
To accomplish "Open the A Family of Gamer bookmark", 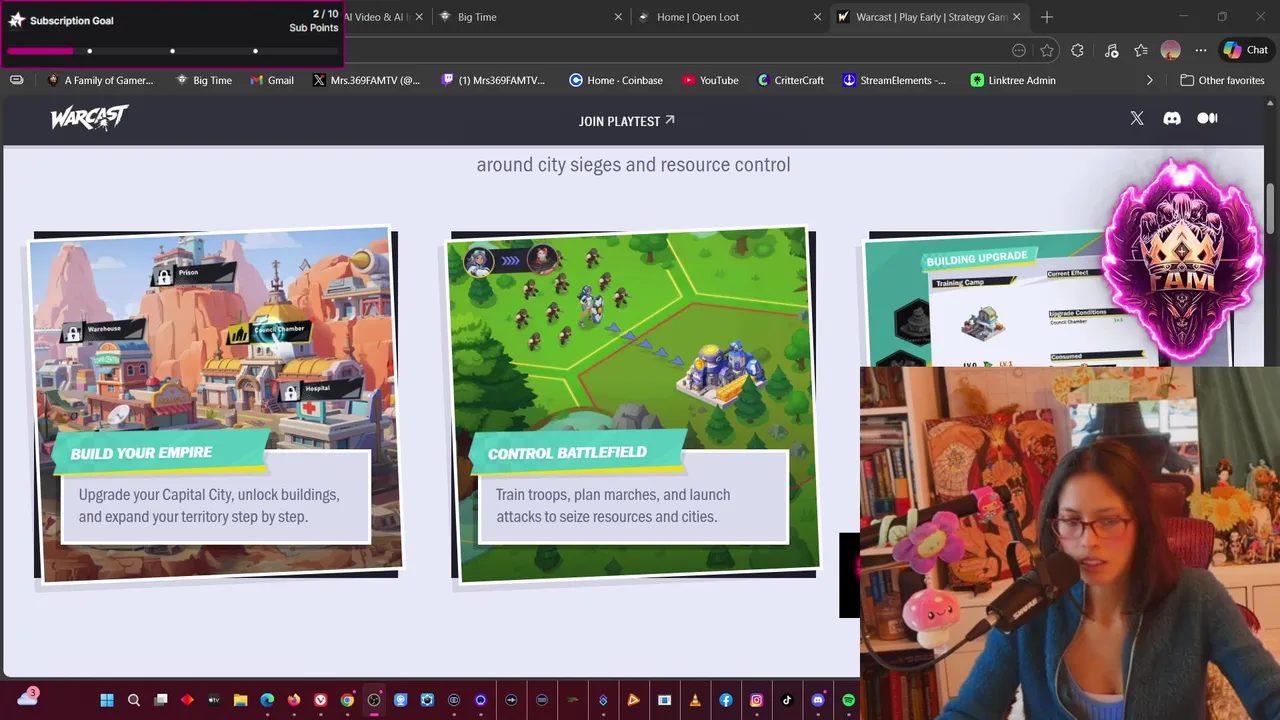I will (x=100, y=80).
